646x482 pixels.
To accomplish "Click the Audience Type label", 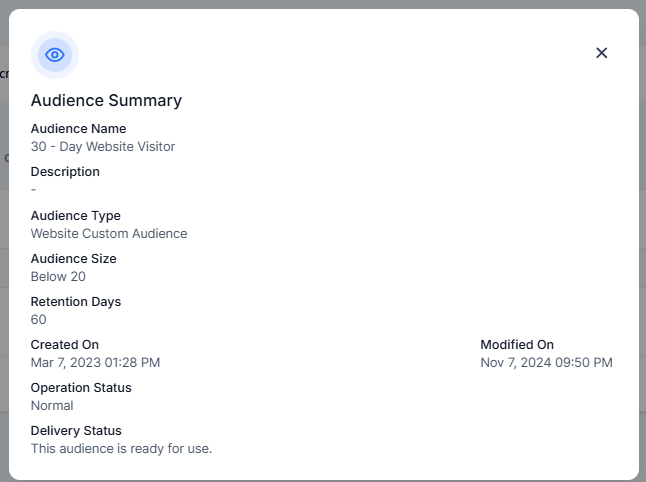I will click(x=75, y=216).
